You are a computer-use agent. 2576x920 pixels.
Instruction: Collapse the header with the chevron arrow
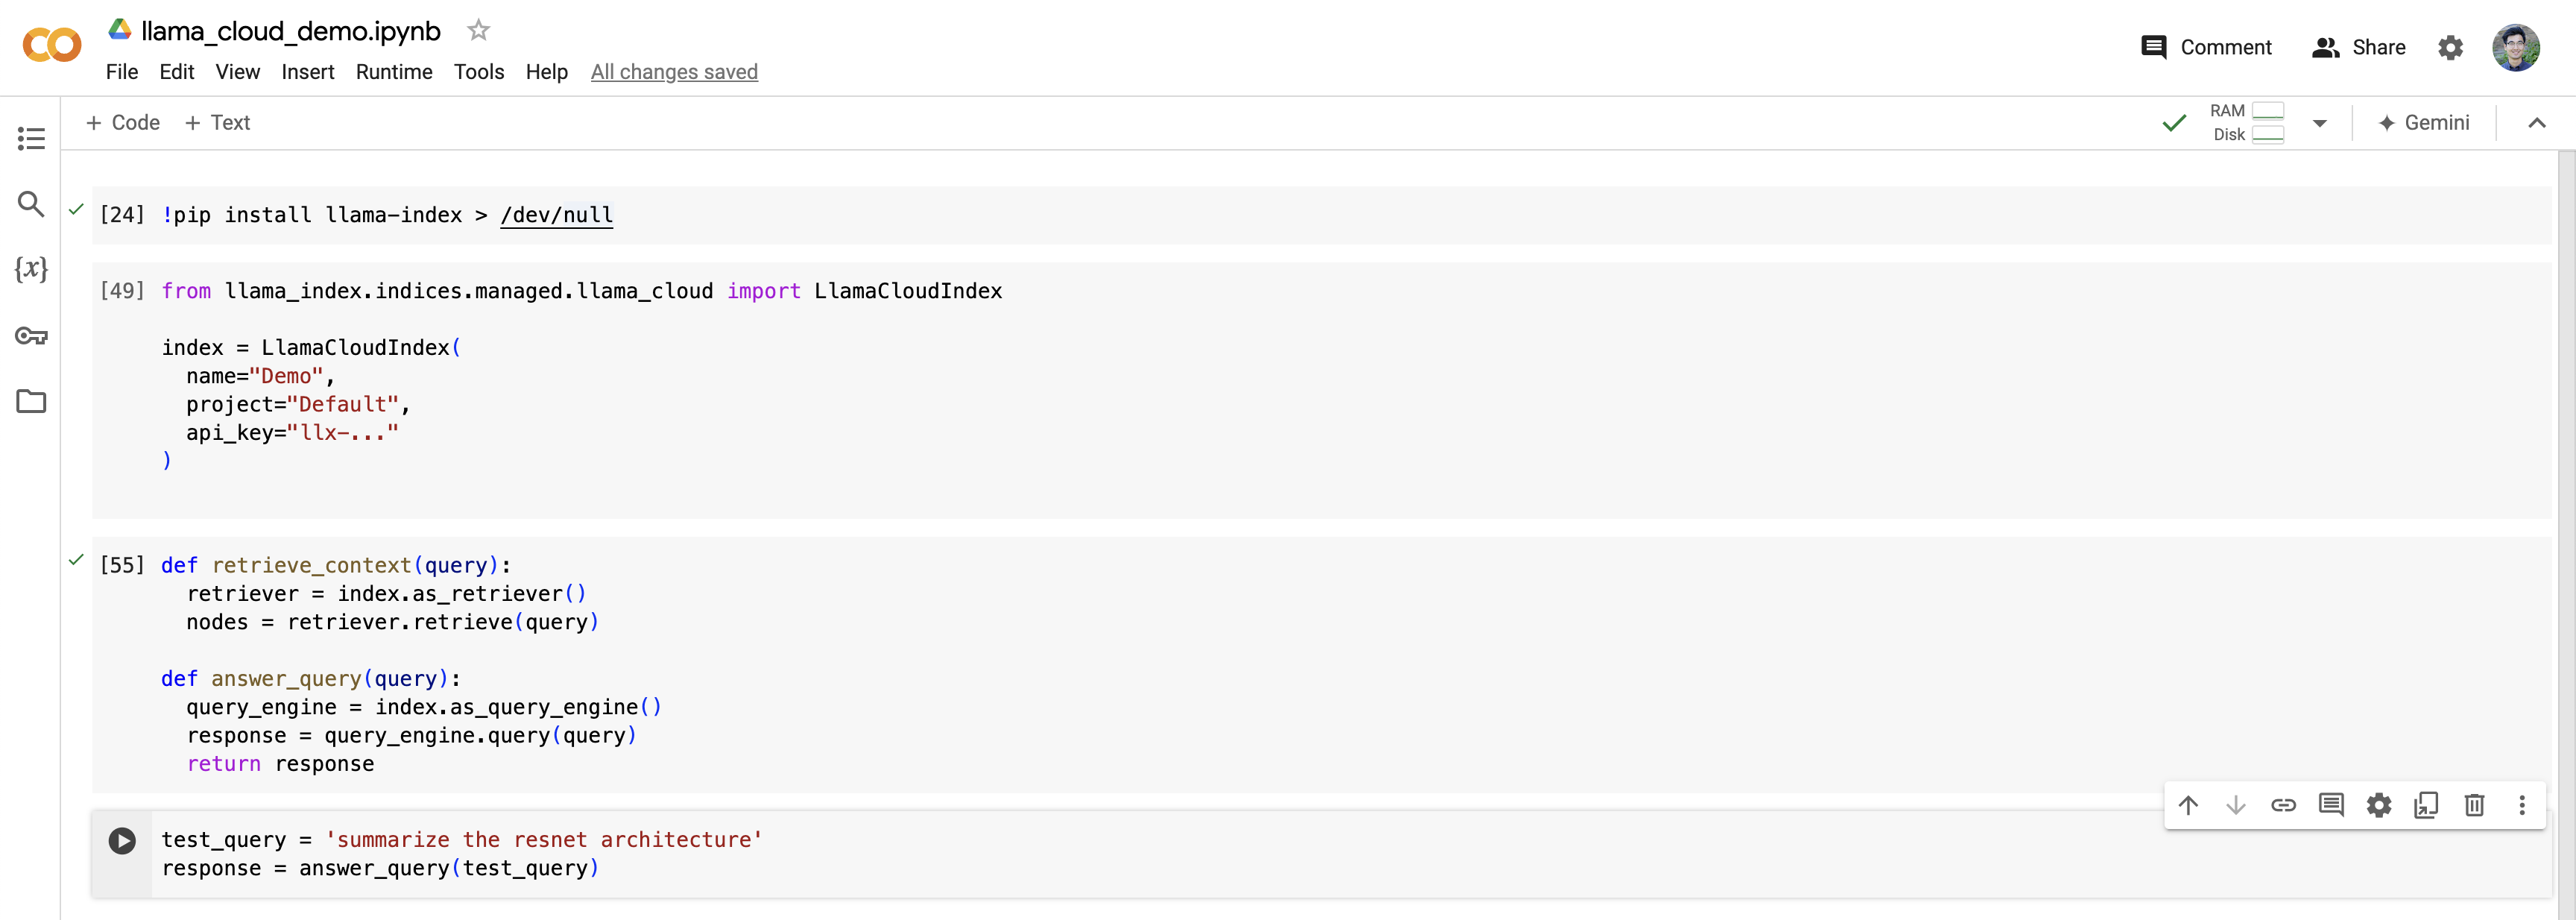(x=2536, y=123)
